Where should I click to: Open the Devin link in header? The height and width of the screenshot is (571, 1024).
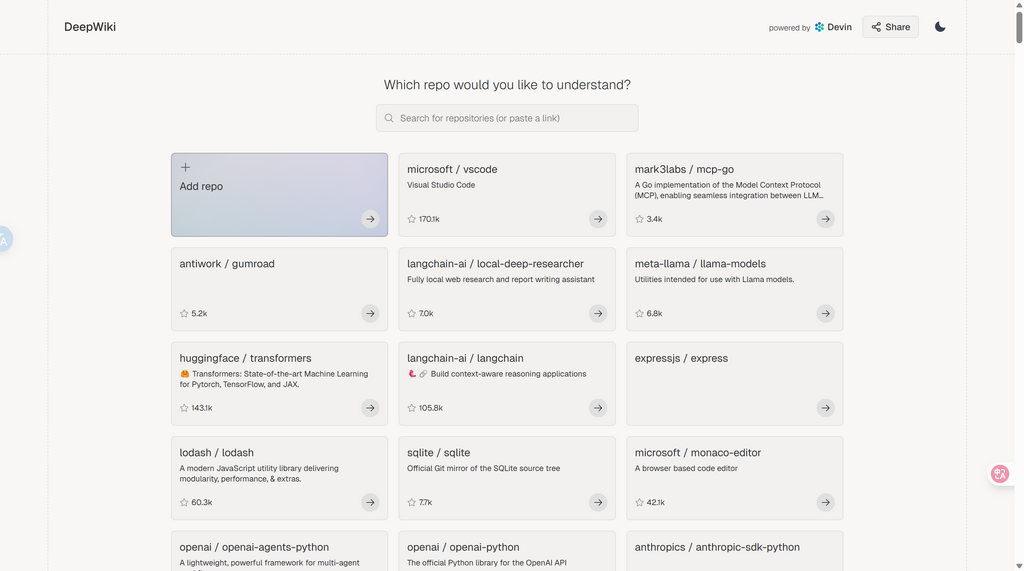tap(833, 27)
